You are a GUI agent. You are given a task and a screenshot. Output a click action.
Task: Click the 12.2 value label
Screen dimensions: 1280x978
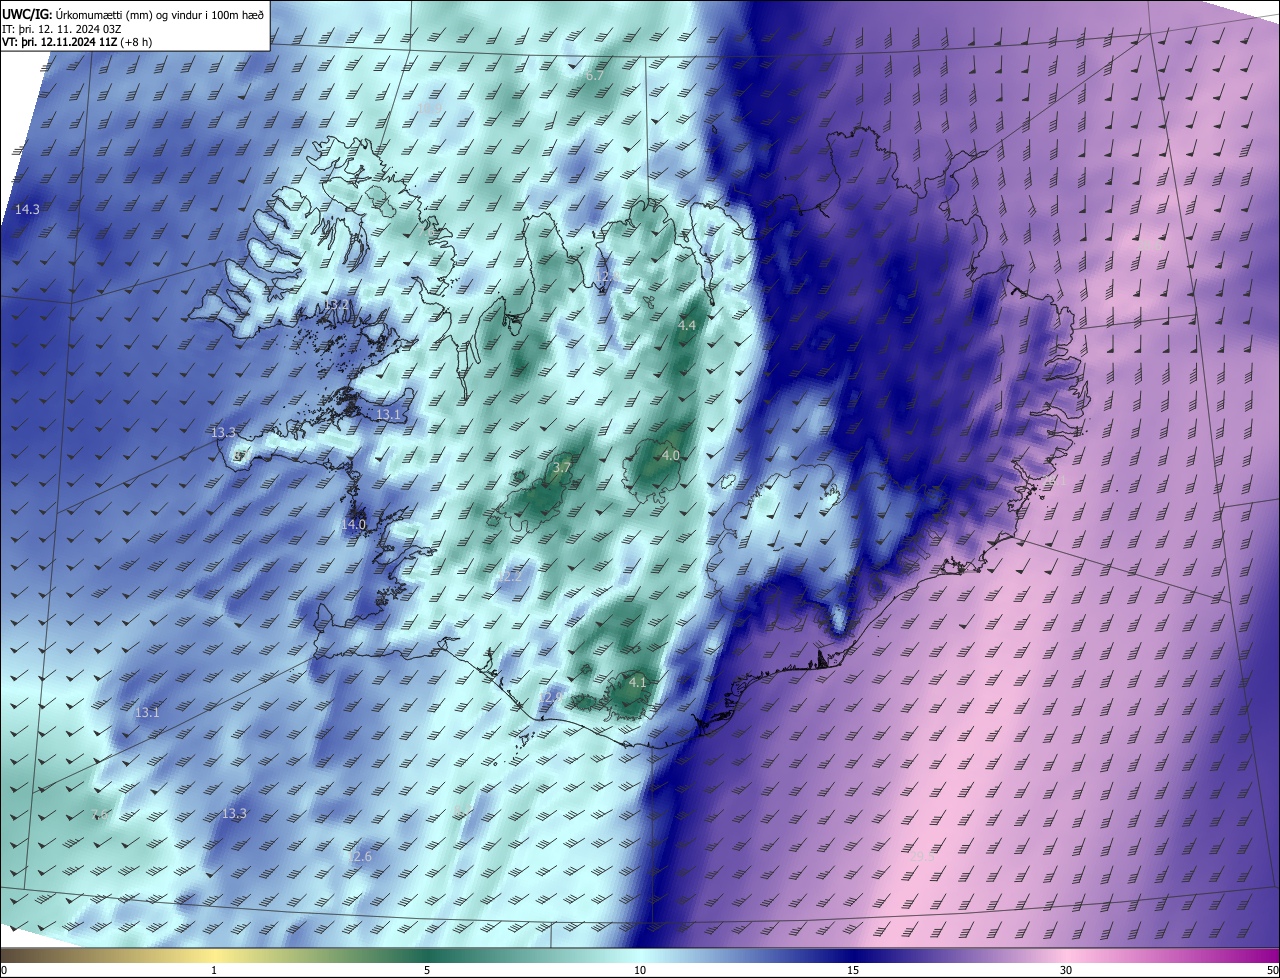click(511, 577)
